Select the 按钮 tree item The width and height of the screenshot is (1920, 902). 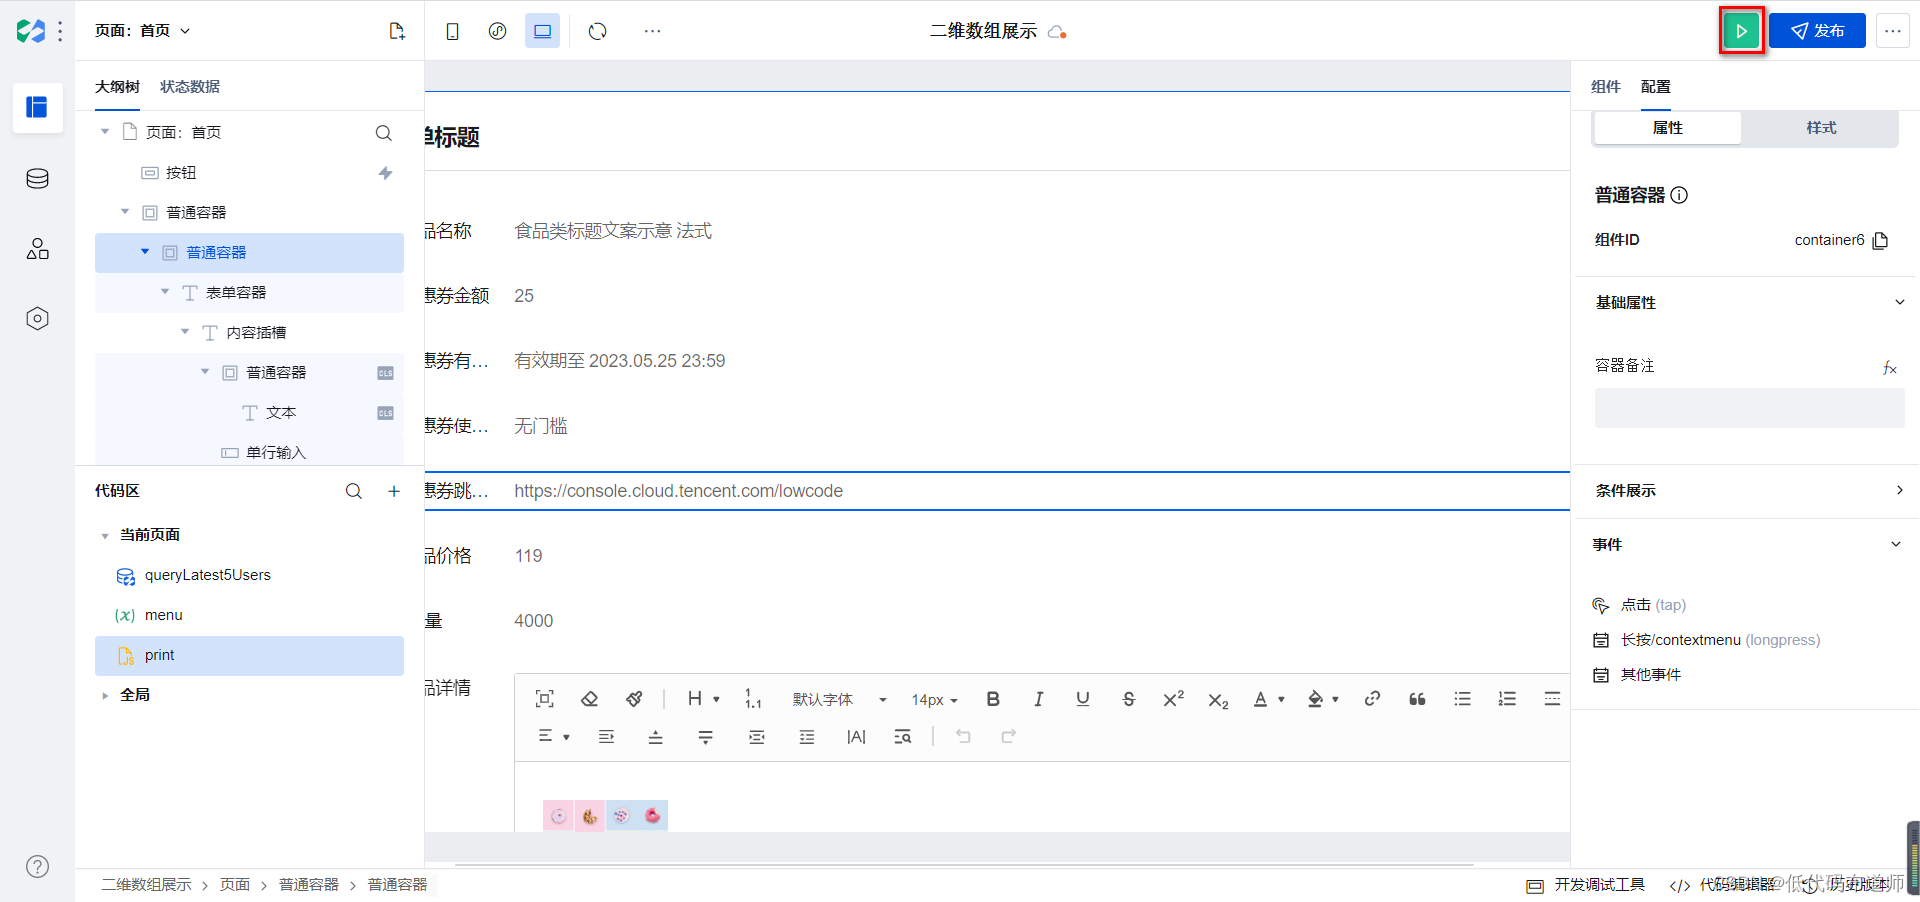tap(181, 173)
